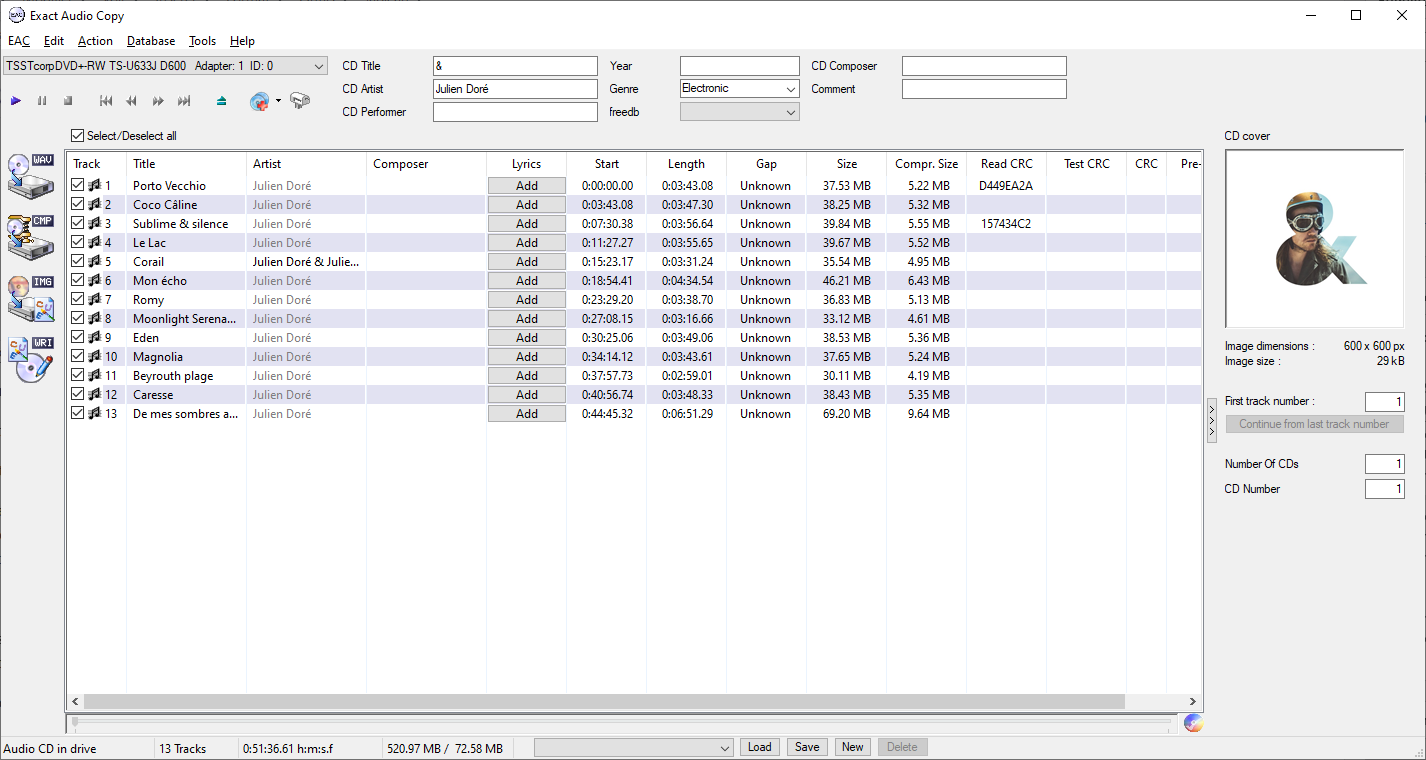Image resolution: width=1426 pixels, height=760 pixels.
Task: Click music note icon of Corail
Action: point(94,261)
